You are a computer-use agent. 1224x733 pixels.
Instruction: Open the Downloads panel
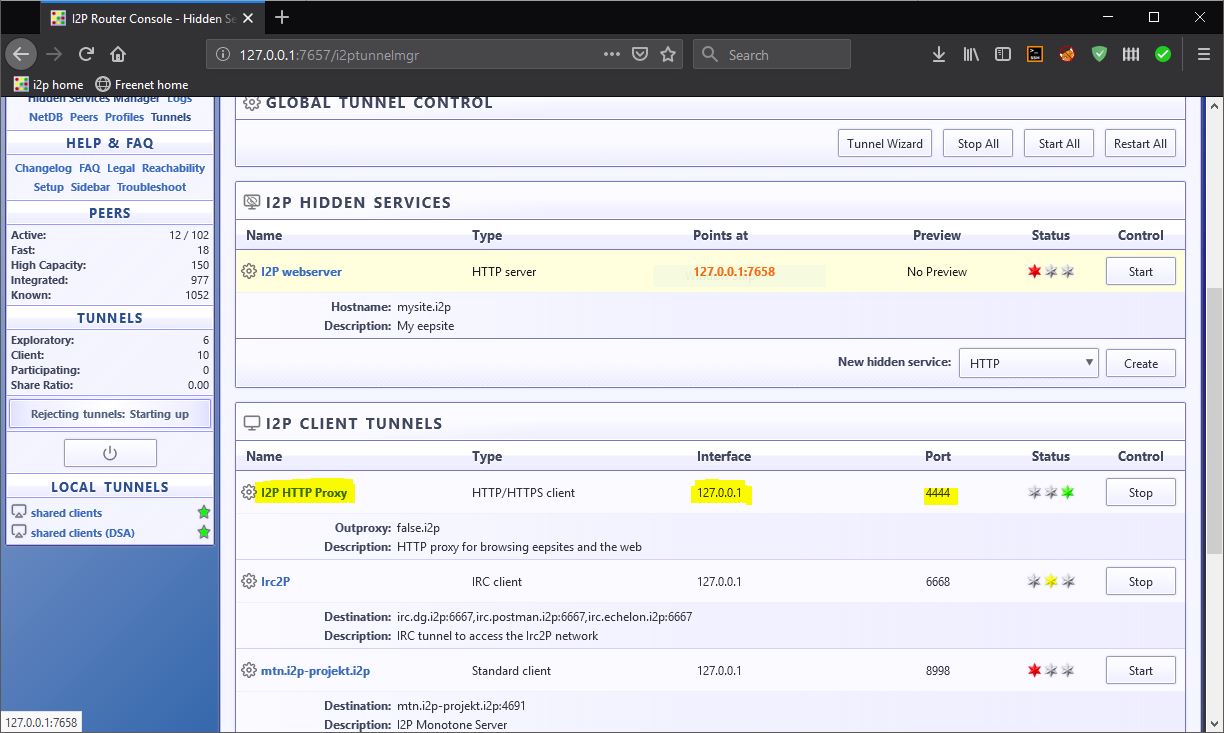(x=938, y=54)
